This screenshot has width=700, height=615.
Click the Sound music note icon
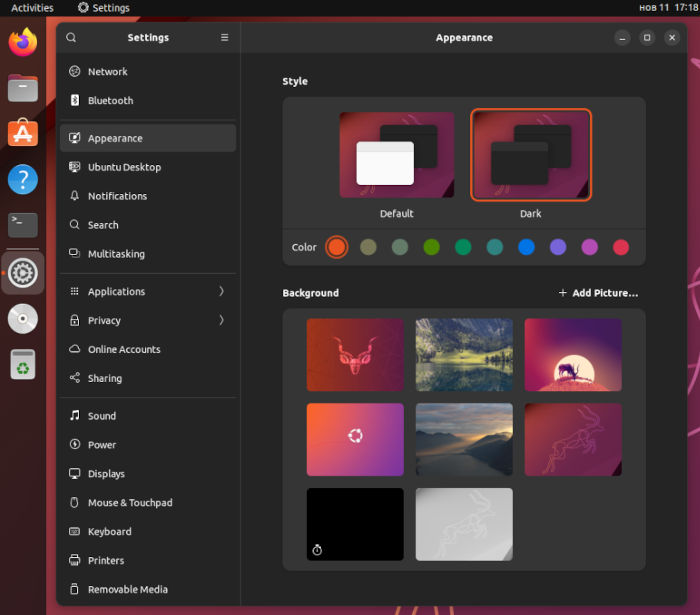pyautogui.click(x=75, y=416)
